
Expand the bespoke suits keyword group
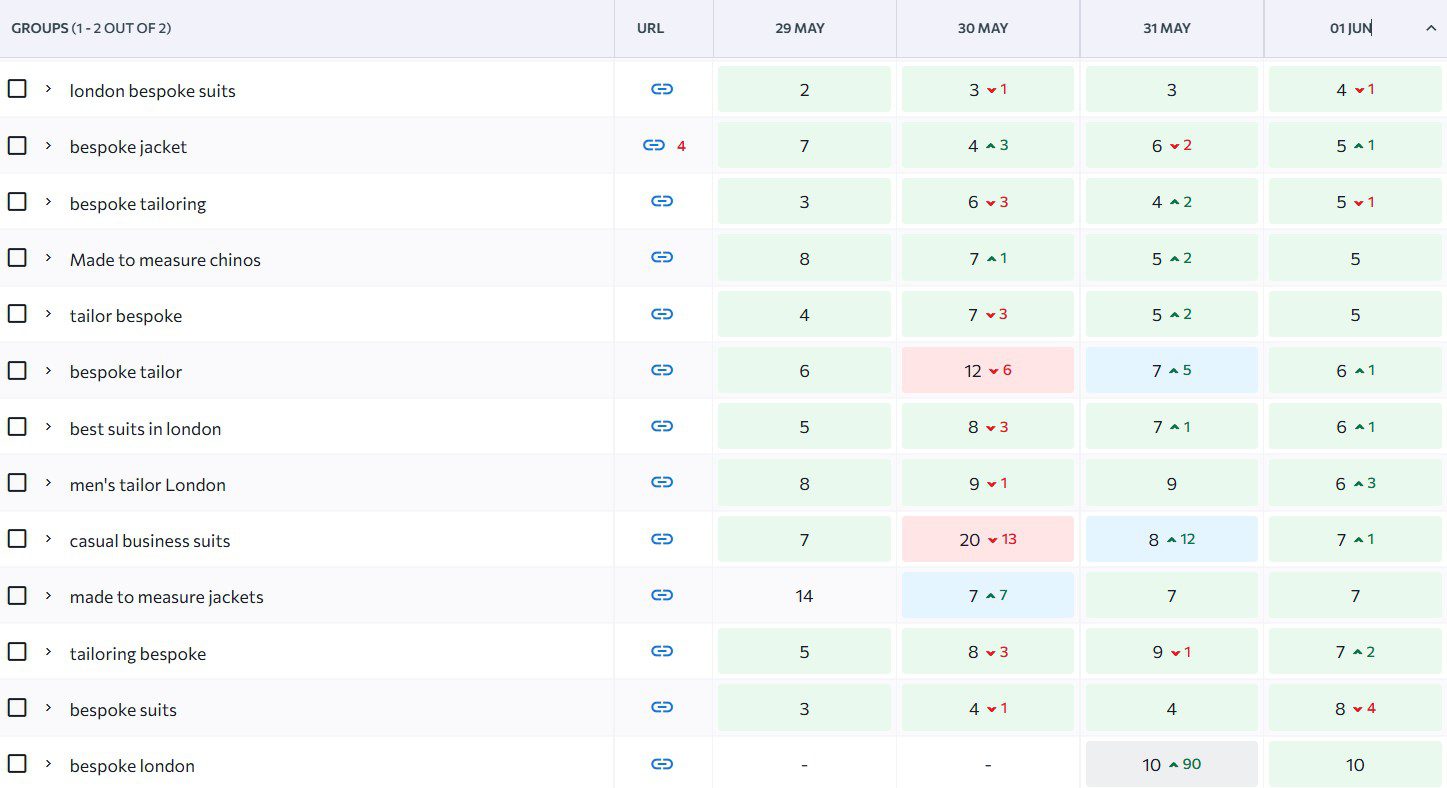47,707
